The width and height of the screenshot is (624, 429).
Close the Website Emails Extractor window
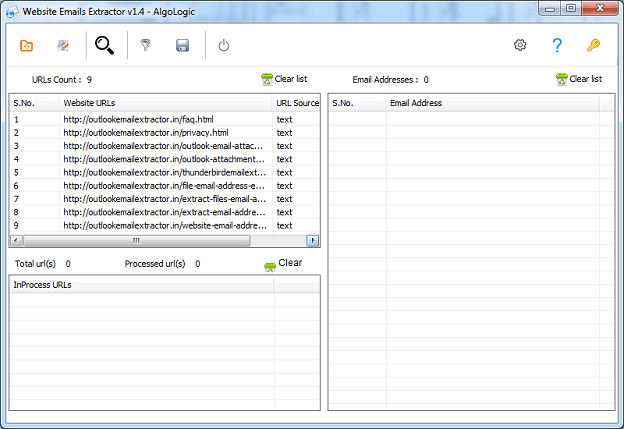click(601, 9)
